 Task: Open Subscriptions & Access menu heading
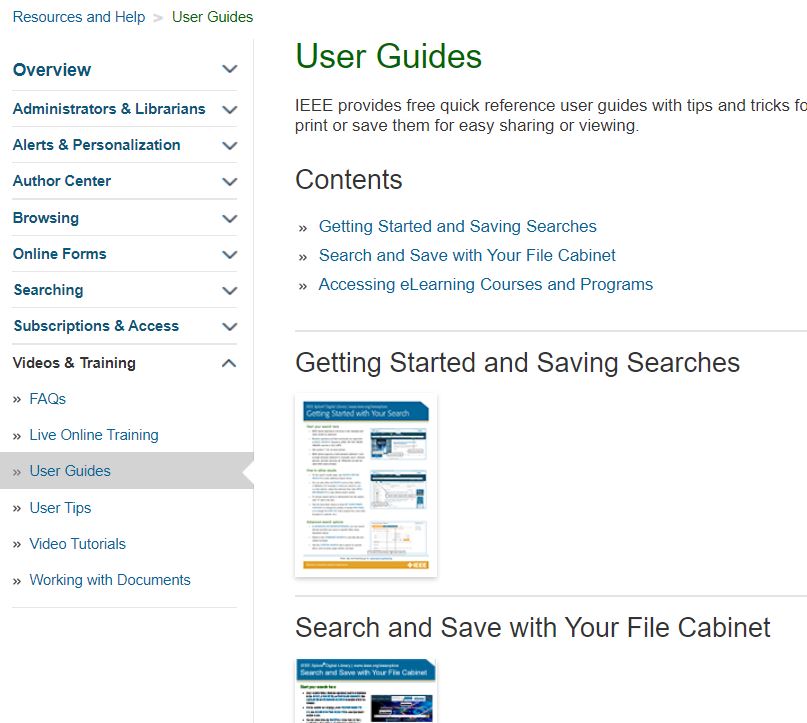tap(96, 326)
